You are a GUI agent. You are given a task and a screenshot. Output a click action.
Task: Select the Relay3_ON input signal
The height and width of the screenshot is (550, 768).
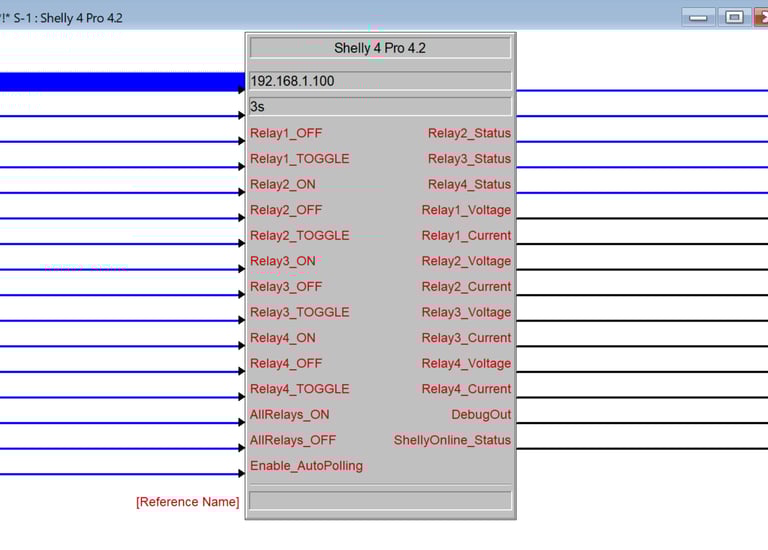click(x=283, y=261)
